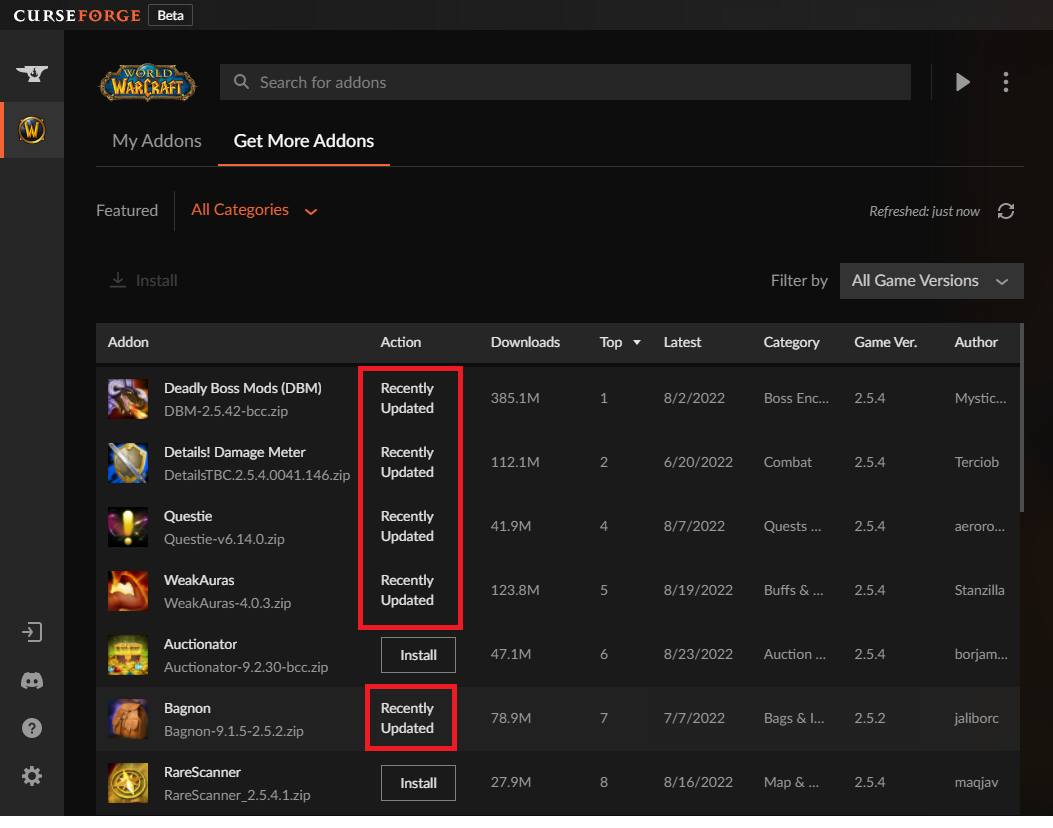This screenshot has height=828, width=1053.
Task: Click the search magnifier icon
Action: (x=241, y=82)
